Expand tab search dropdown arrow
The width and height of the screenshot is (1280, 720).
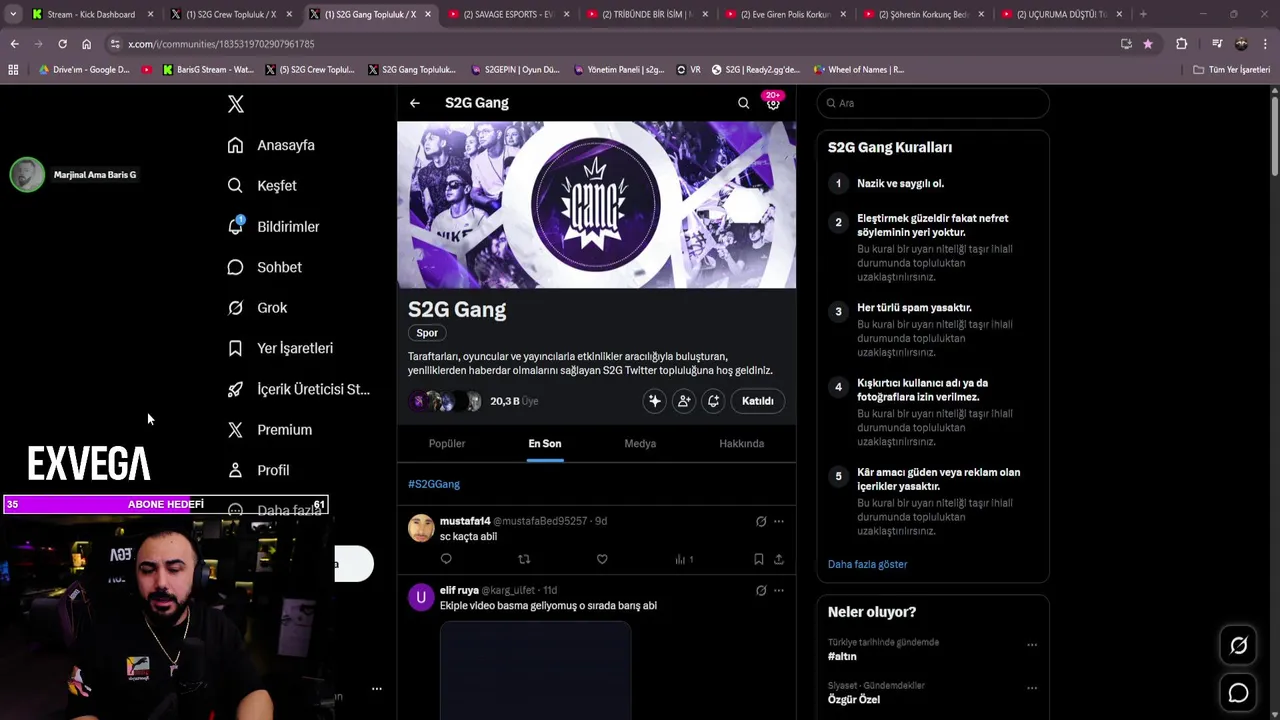(x=12, y=14)
